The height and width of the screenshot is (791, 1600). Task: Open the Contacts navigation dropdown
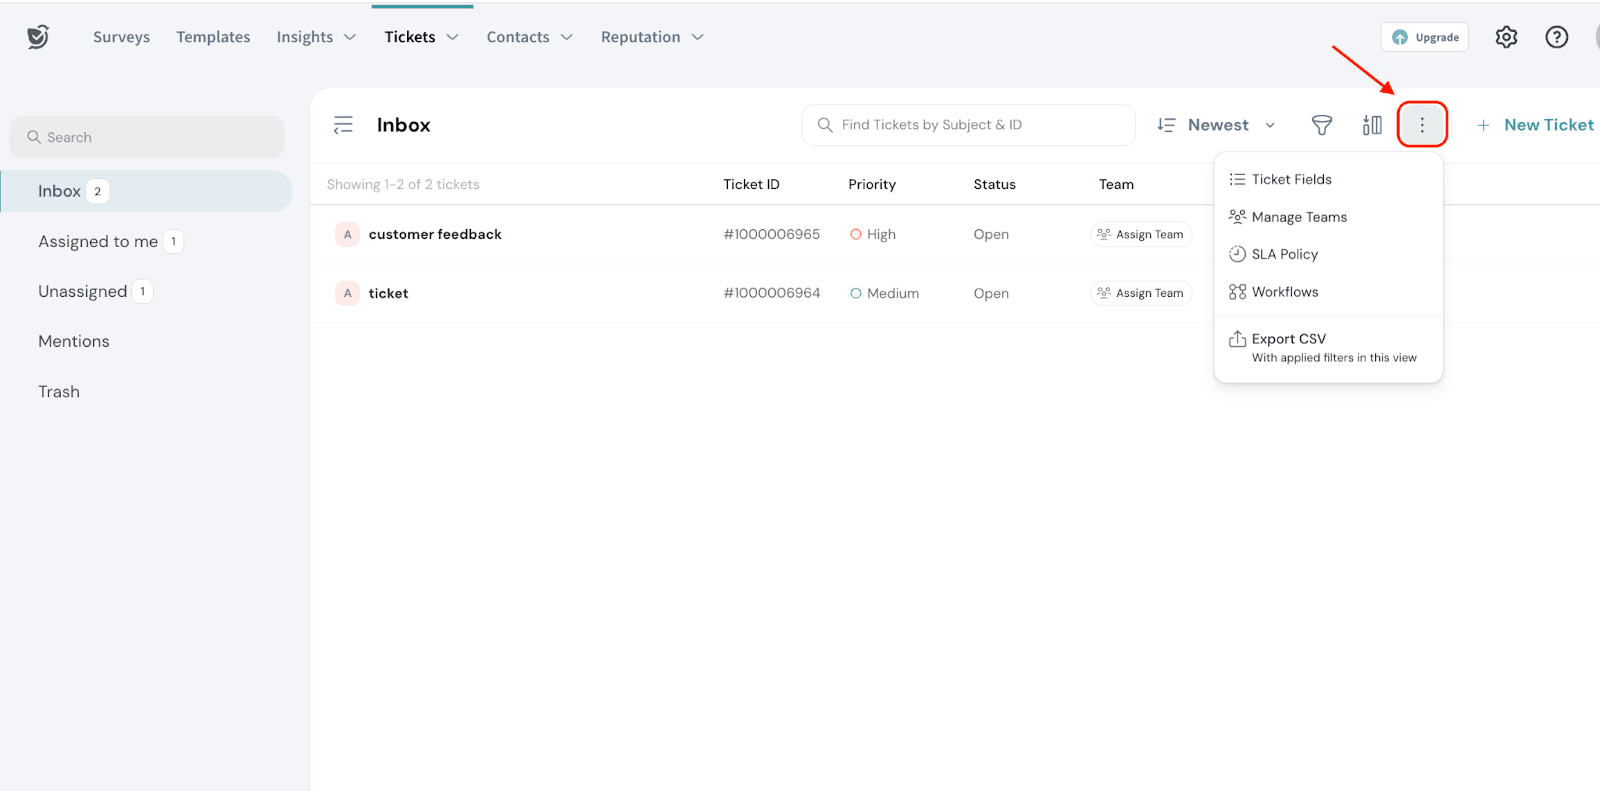(x=529, y=37)
